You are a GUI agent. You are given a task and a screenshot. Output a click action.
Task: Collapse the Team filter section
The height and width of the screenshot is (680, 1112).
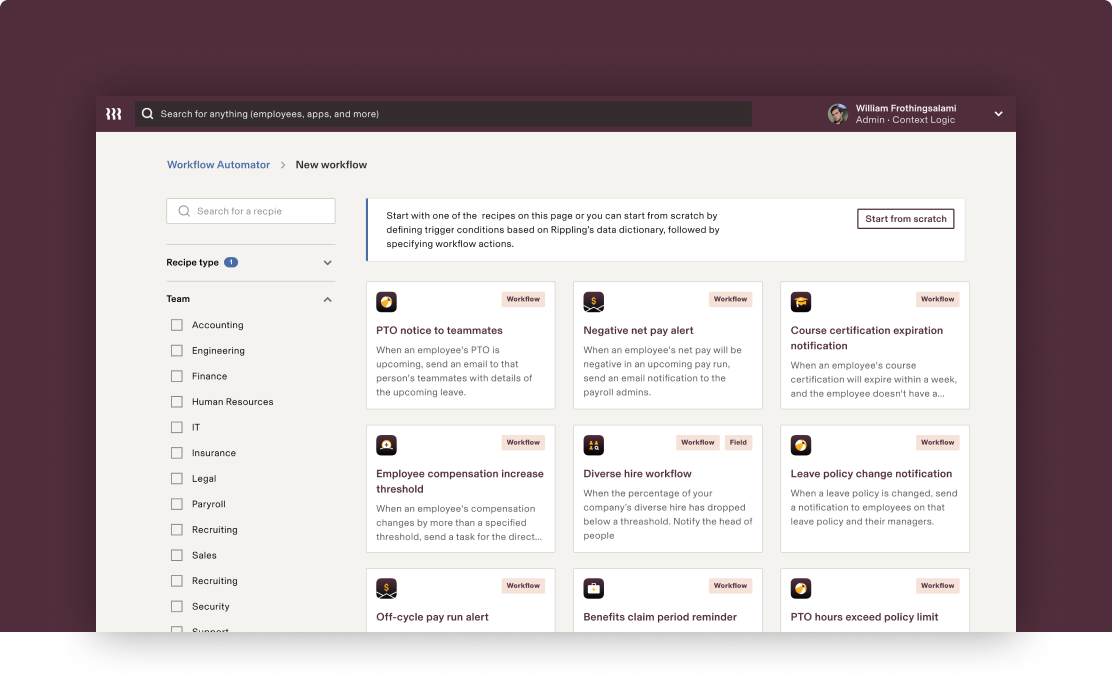click(x=327, y=298)
